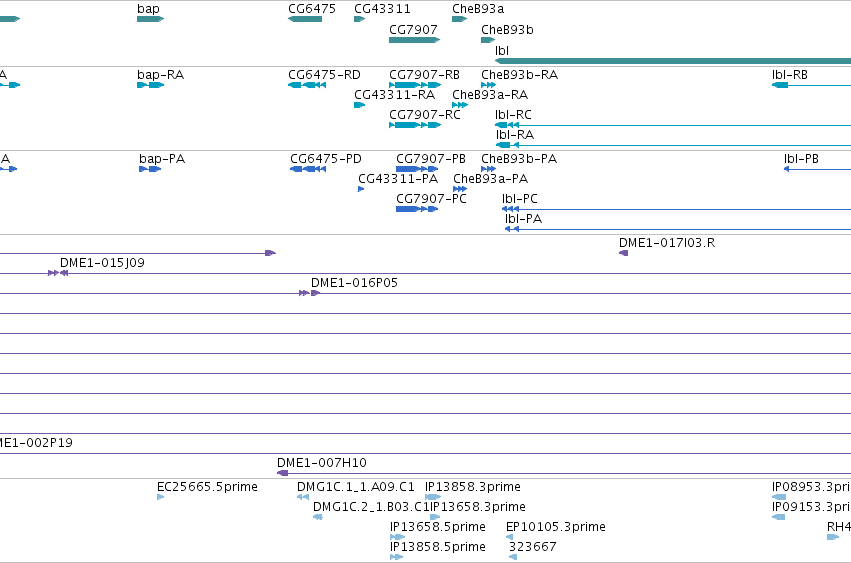Click the CG43311-PA label text
851x563 pixels.
point(398,179)
